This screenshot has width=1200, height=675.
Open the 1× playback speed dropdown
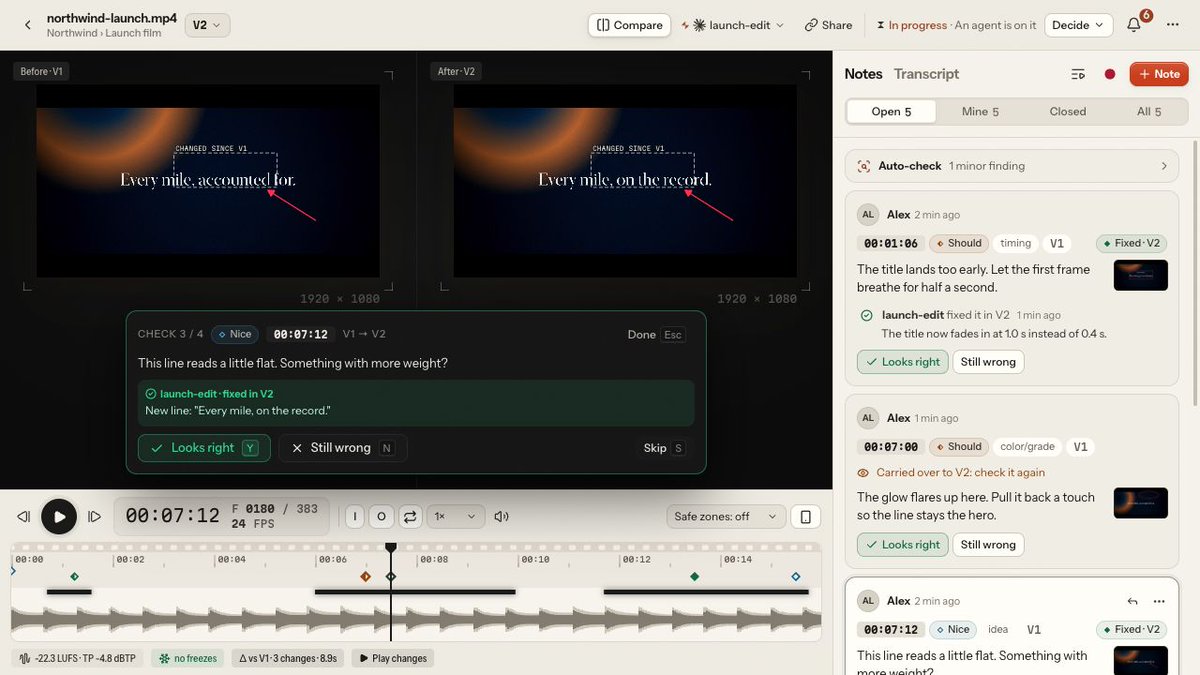coord(456,517)
